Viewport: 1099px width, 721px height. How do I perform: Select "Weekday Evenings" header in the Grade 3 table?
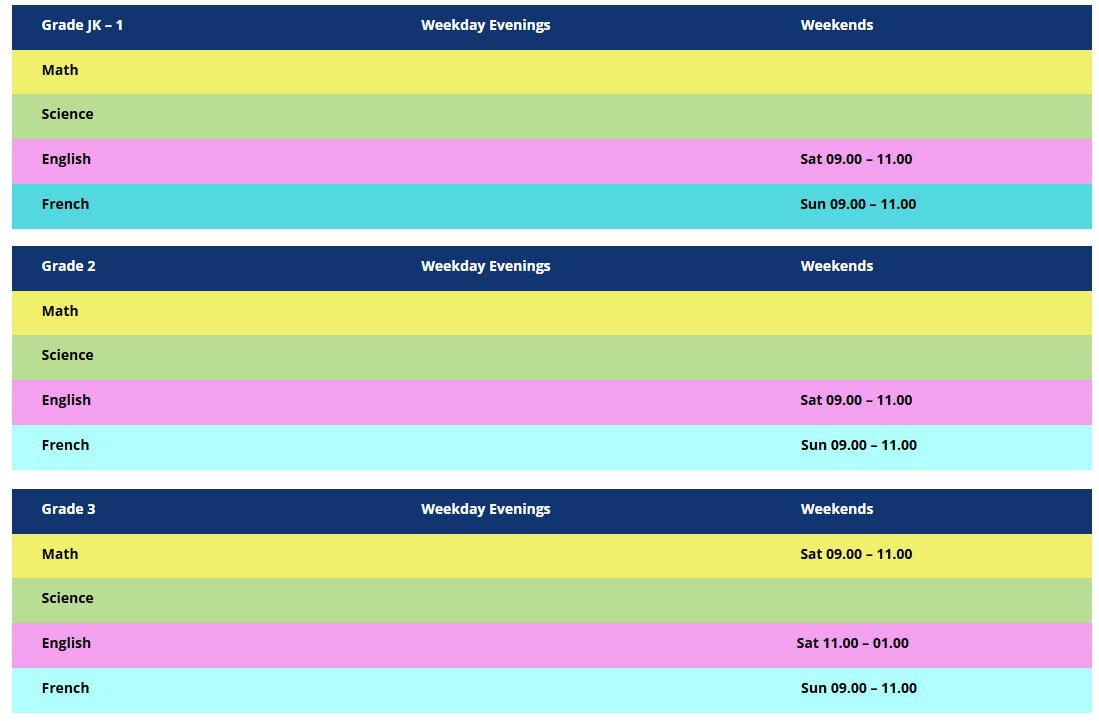tap(485, 509)
